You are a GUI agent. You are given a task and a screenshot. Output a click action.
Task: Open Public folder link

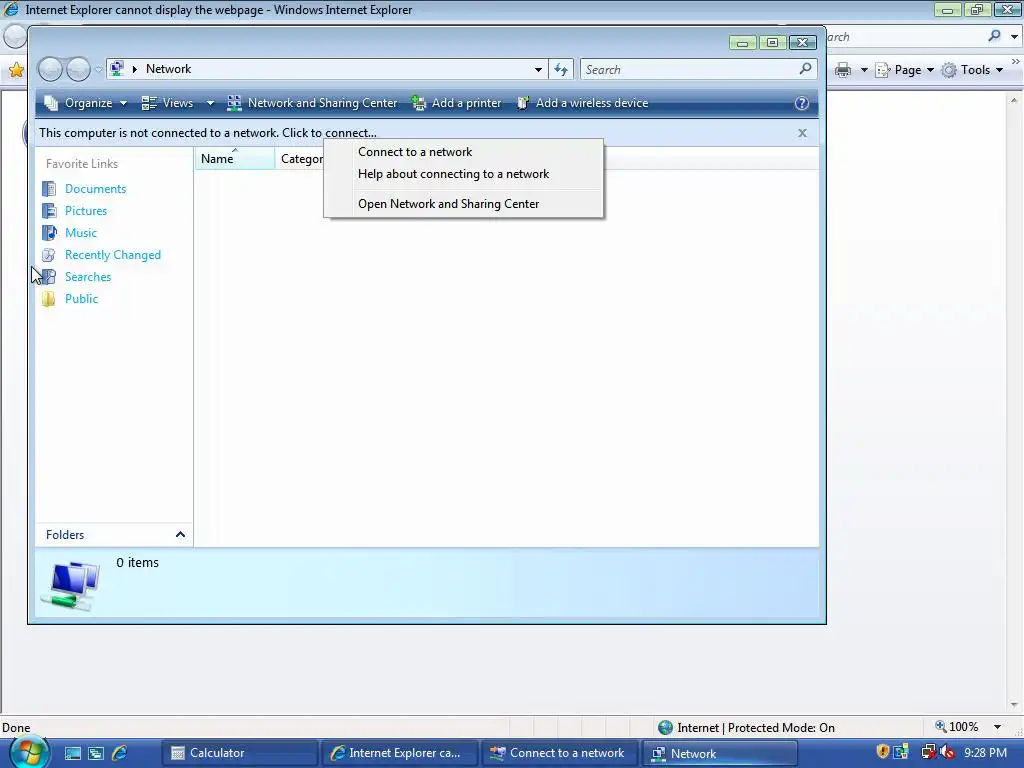click(81, 298)
